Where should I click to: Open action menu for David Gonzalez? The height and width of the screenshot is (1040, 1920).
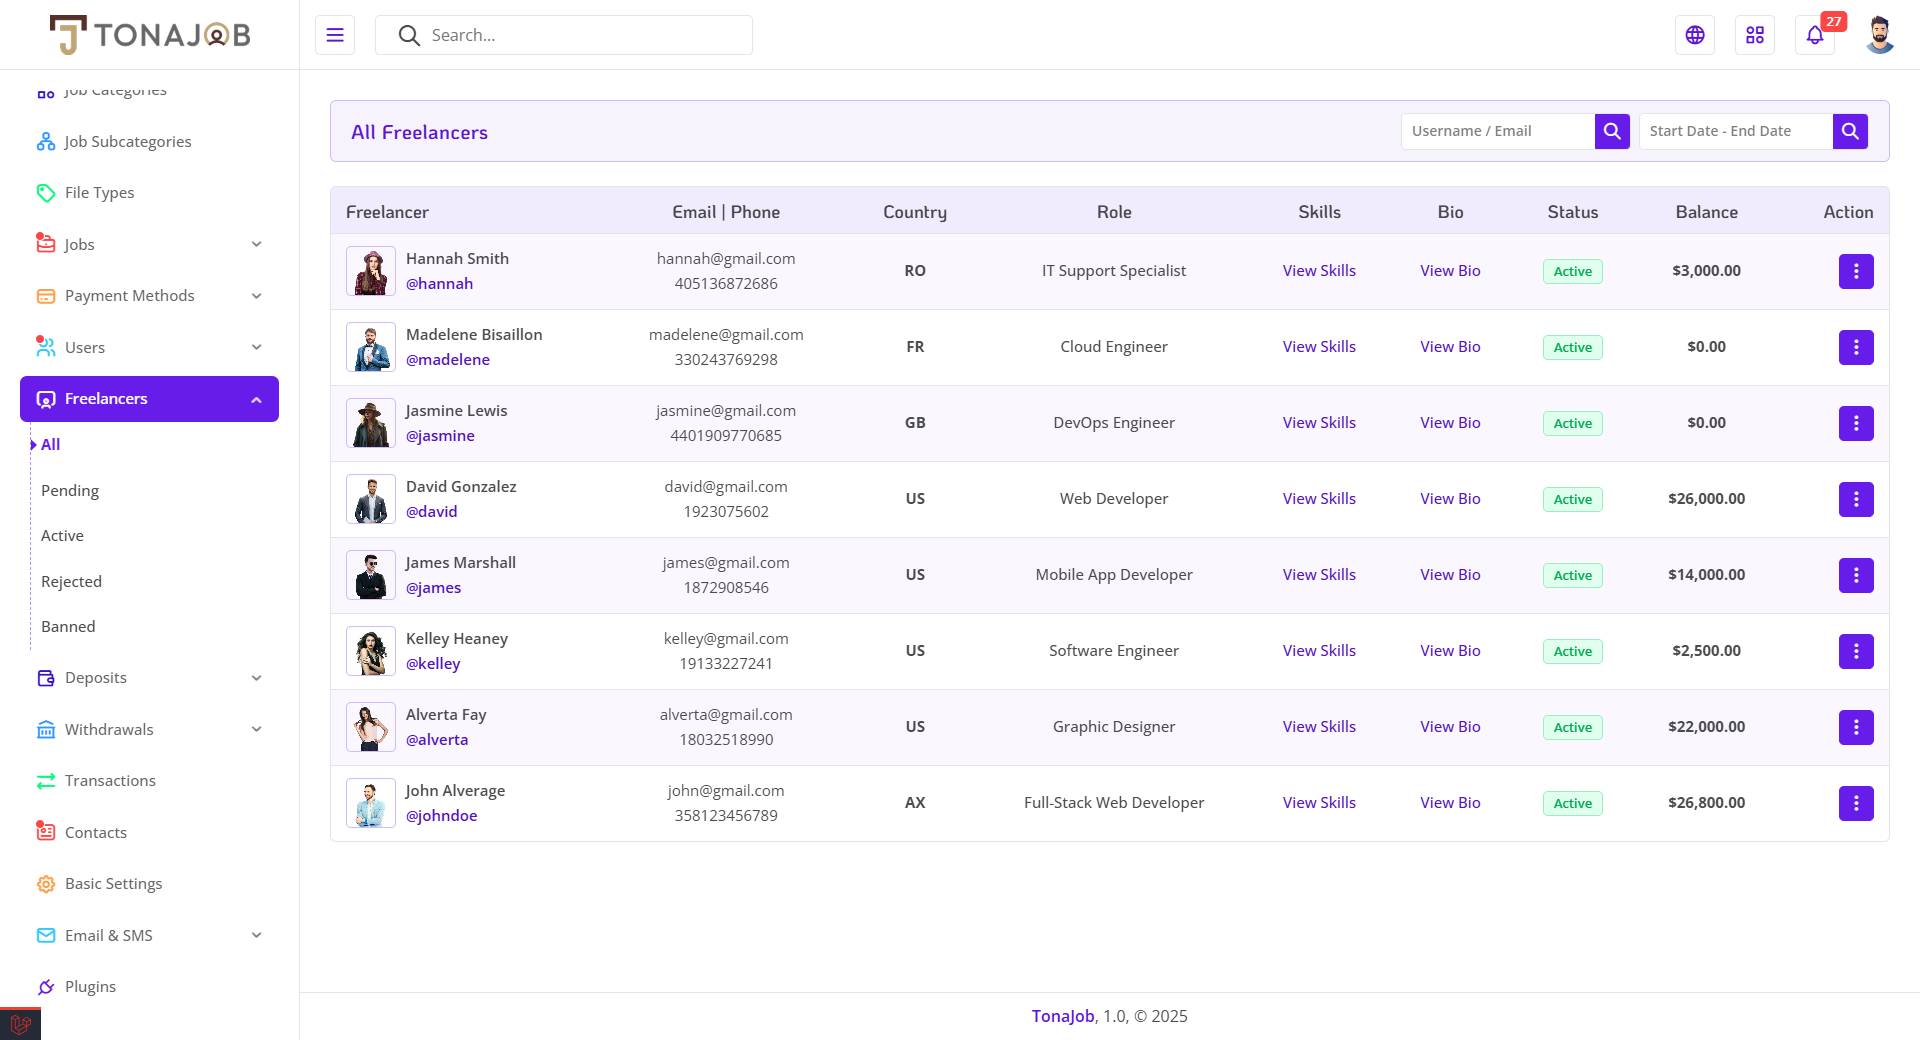pyautogui.click(x=1856, y=499)
